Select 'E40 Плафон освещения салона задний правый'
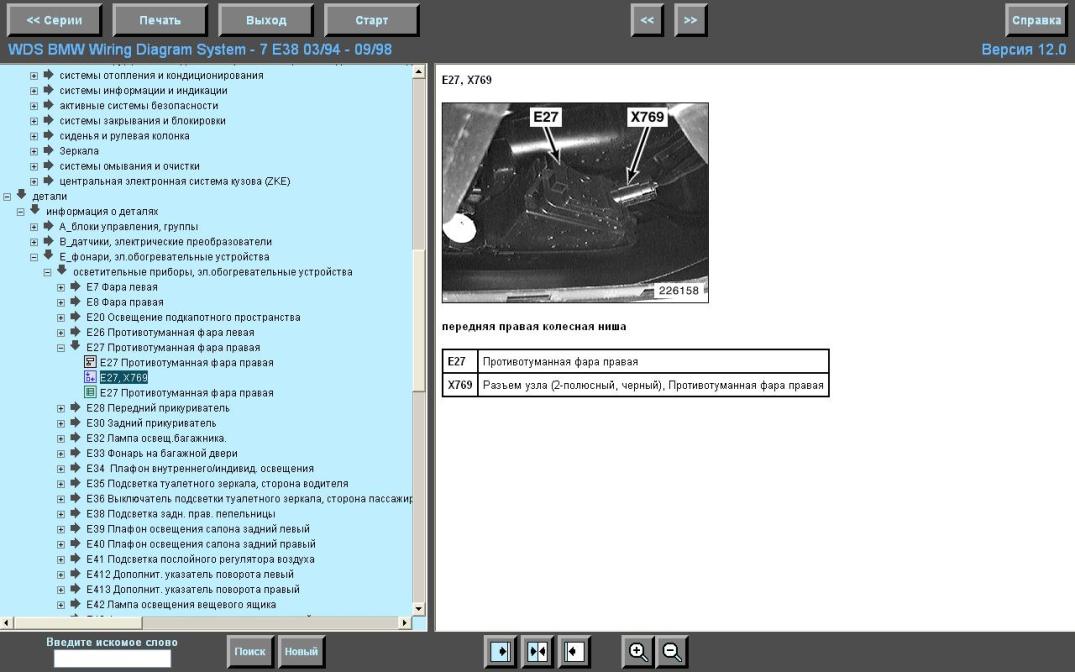Image resolution: width=1075 pixels, height=672 pixels. tap(201, 544)
